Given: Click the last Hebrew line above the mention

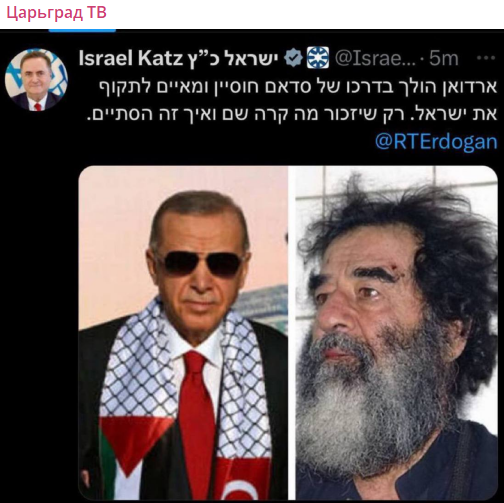Looking at the screenshot, I should [292, 114].
